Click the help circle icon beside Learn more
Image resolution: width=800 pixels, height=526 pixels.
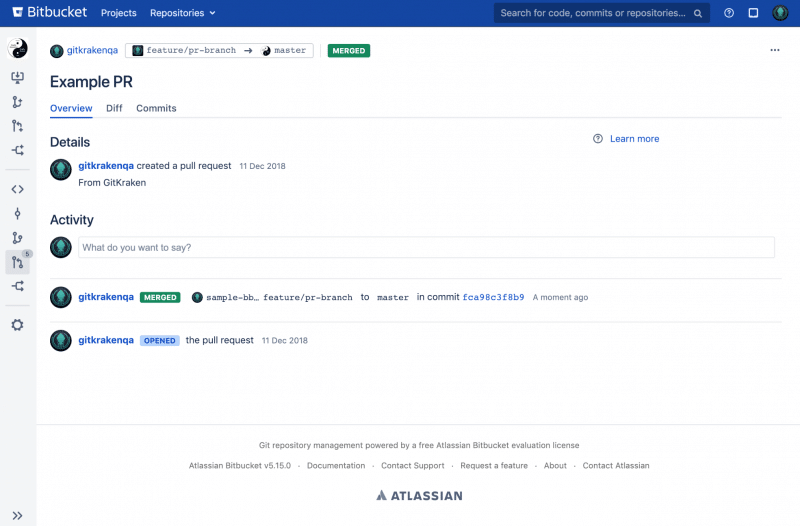(597, 139)
